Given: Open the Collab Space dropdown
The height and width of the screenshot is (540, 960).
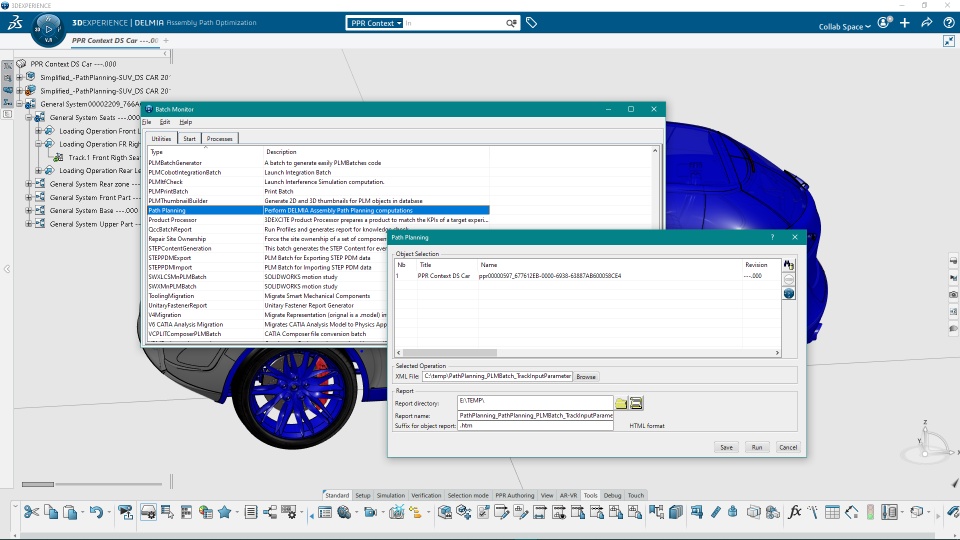Looking at the screenshot, I should [x=844, y=26].
